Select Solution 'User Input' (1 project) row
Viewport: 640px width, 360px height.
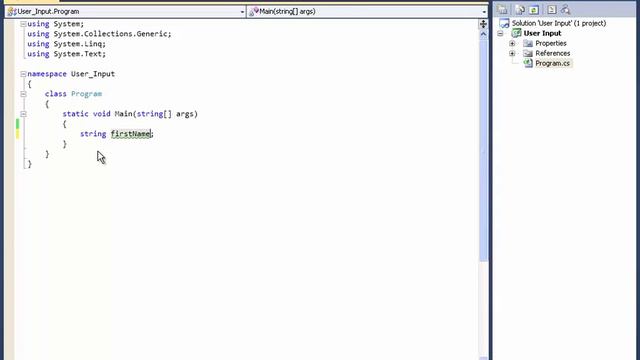pyautogui.click(x=559, y=23)
